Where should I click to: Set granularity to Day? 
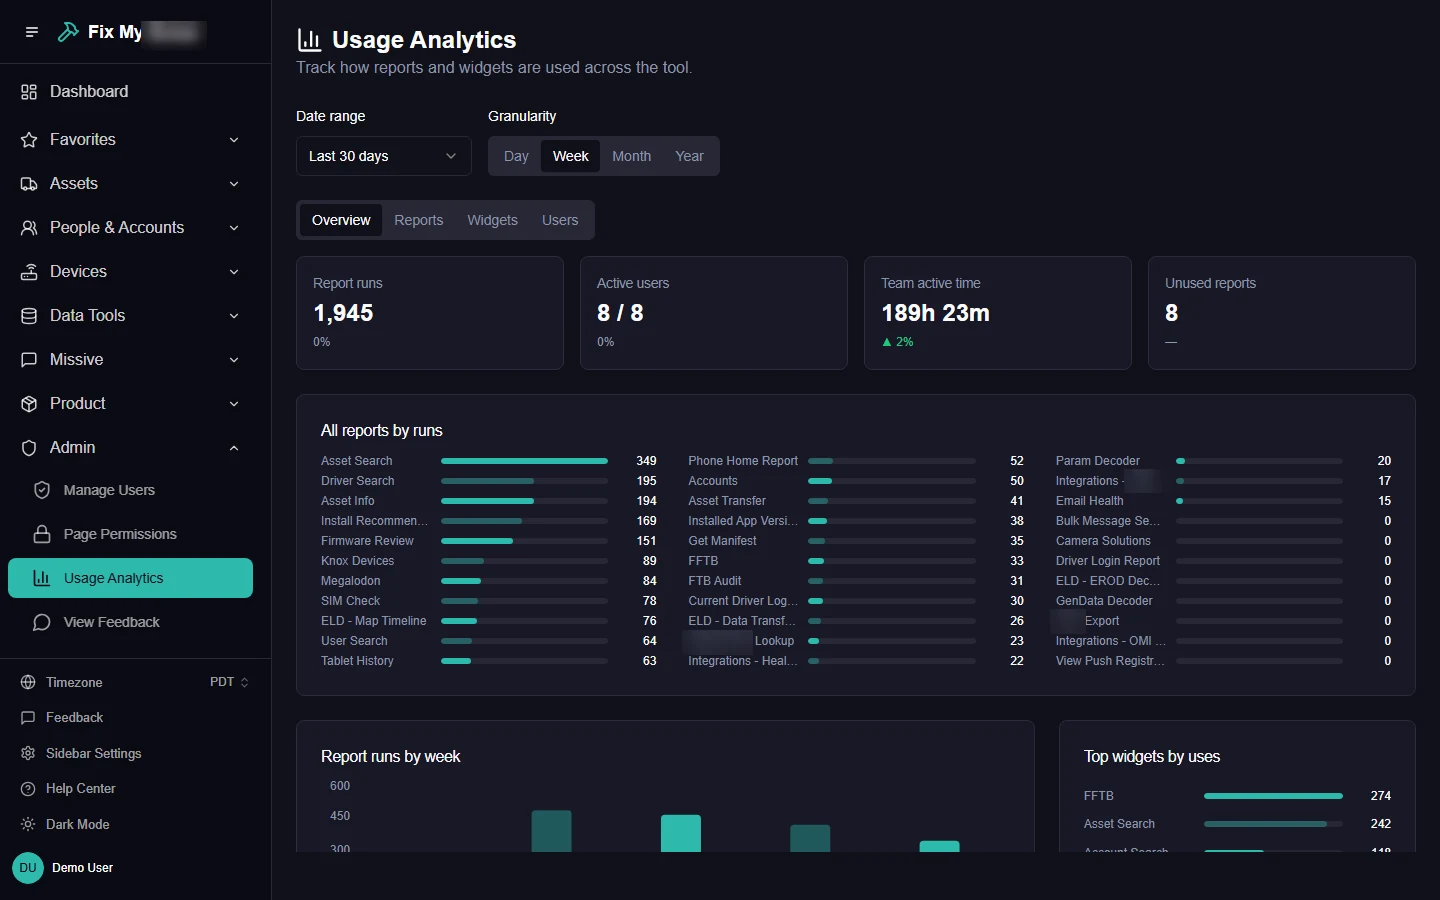coord(516,156)
